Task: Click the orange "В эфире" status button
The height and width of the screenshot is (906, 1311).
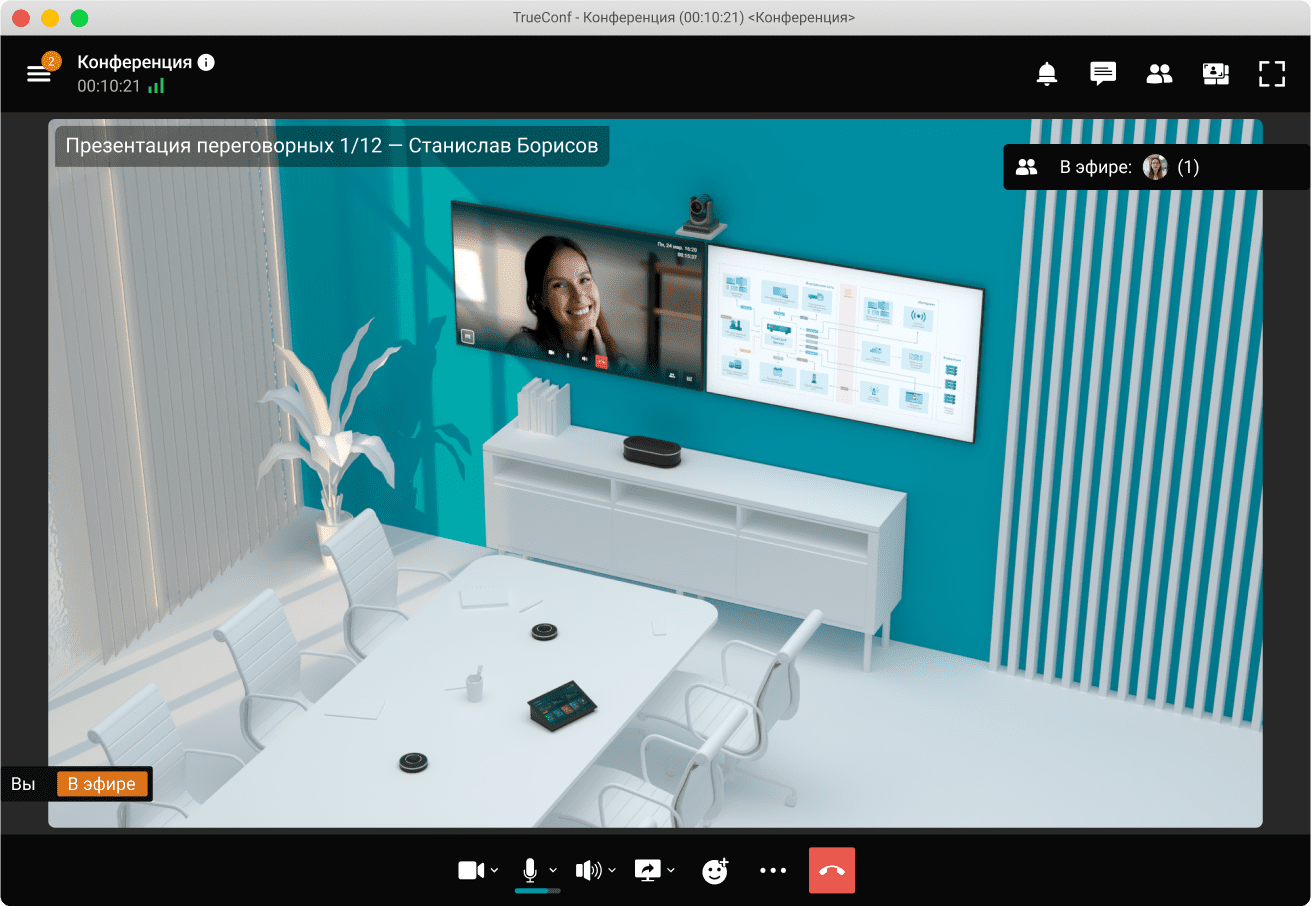Action: tap(102, 784)
